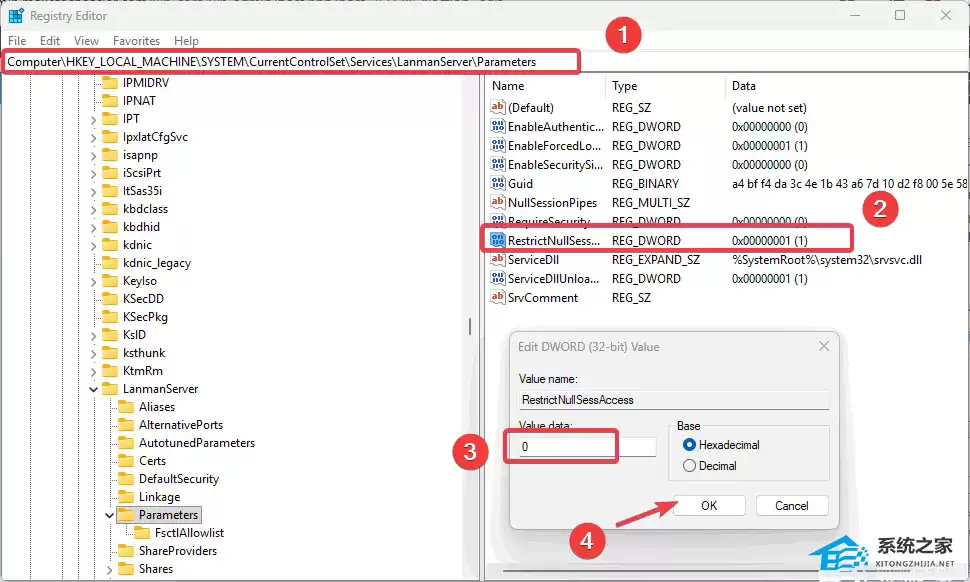Close the Edit DWORD dialog with X
This screenshot has height=582, width=970.
click(x=824, y=347)
